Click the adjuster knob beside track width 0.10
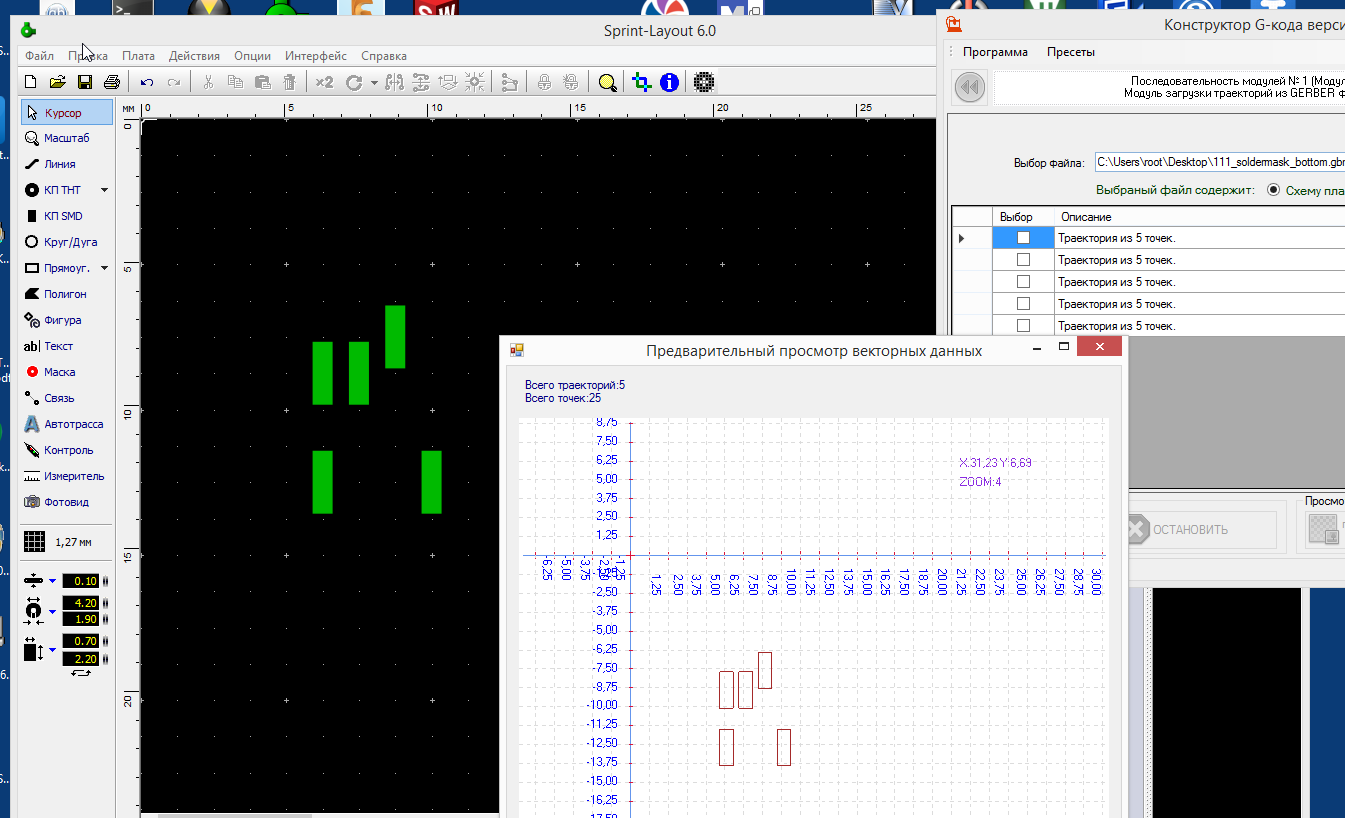The width and height of the screenshot is (1345, 818). click(x=106, y=581)
